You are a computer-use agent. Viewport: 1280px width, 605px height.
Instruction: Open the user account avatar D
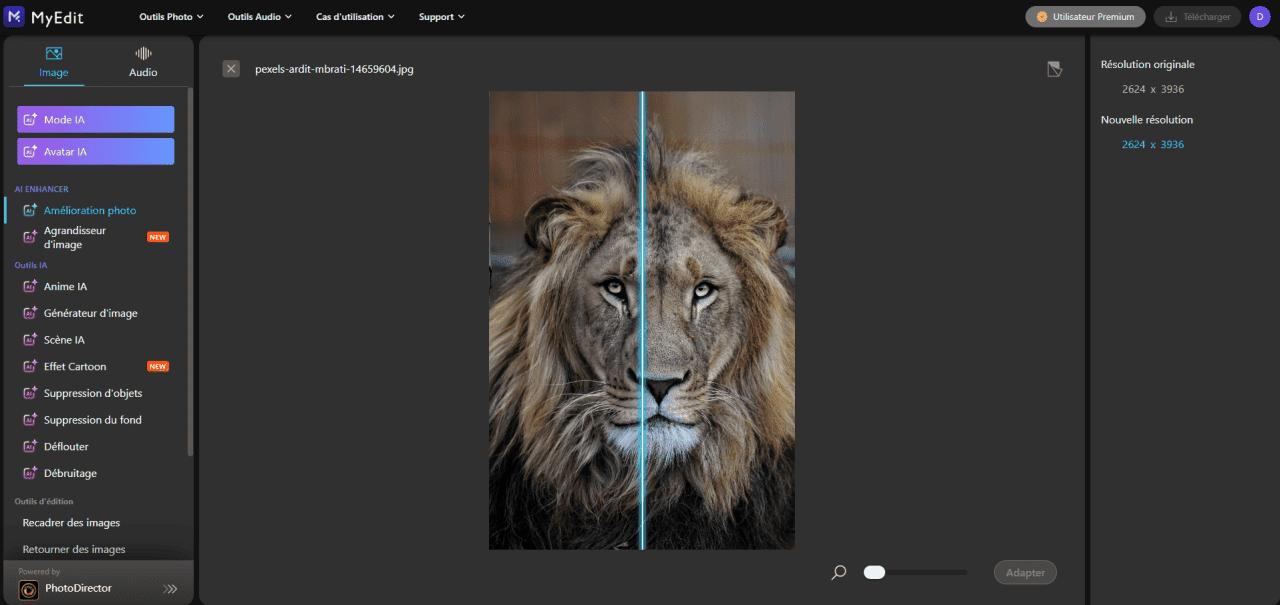click(1258, 16)
